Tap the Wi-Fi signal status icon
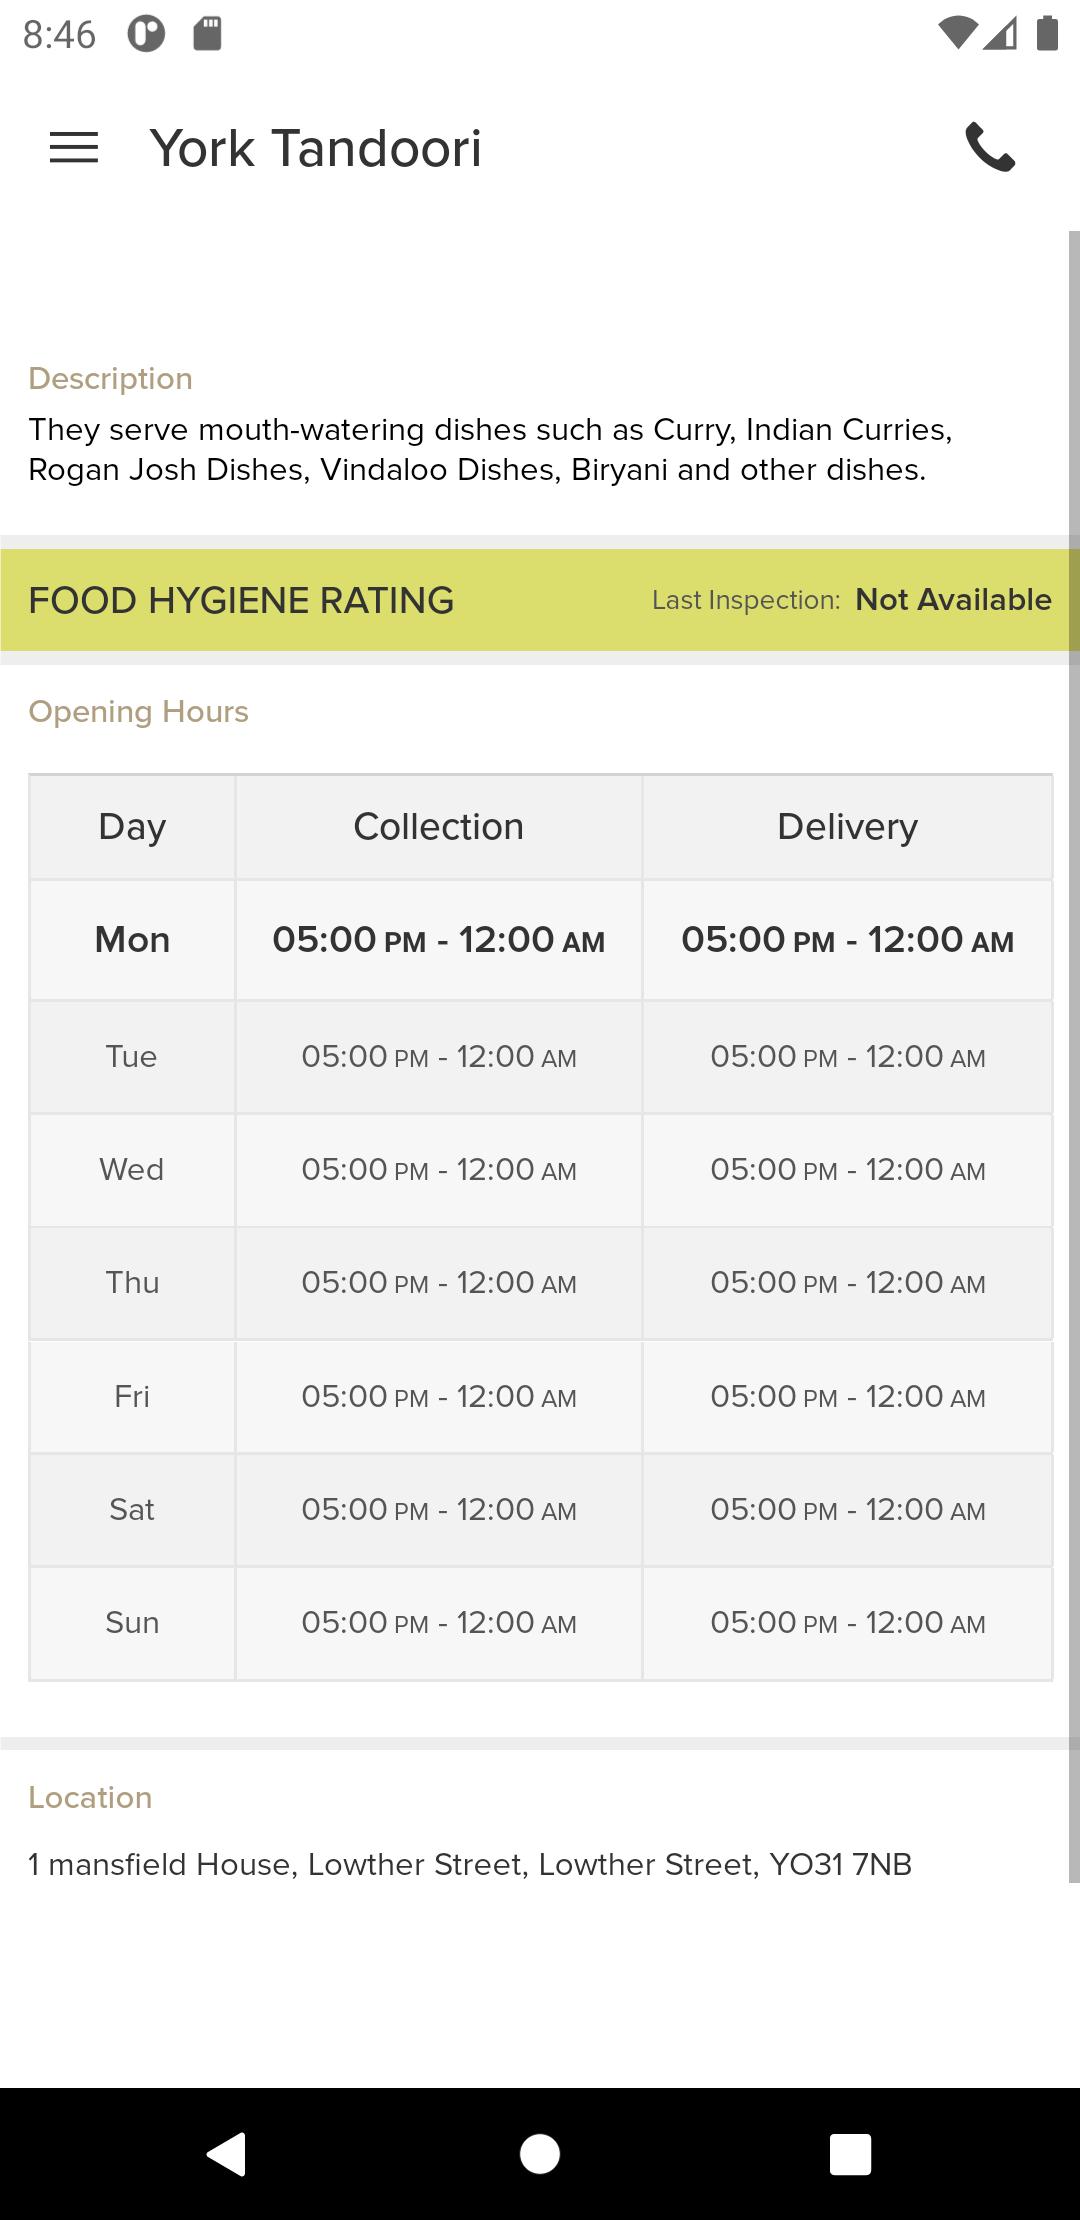Screen dimensions: 1080x2220 coord(956,34)
